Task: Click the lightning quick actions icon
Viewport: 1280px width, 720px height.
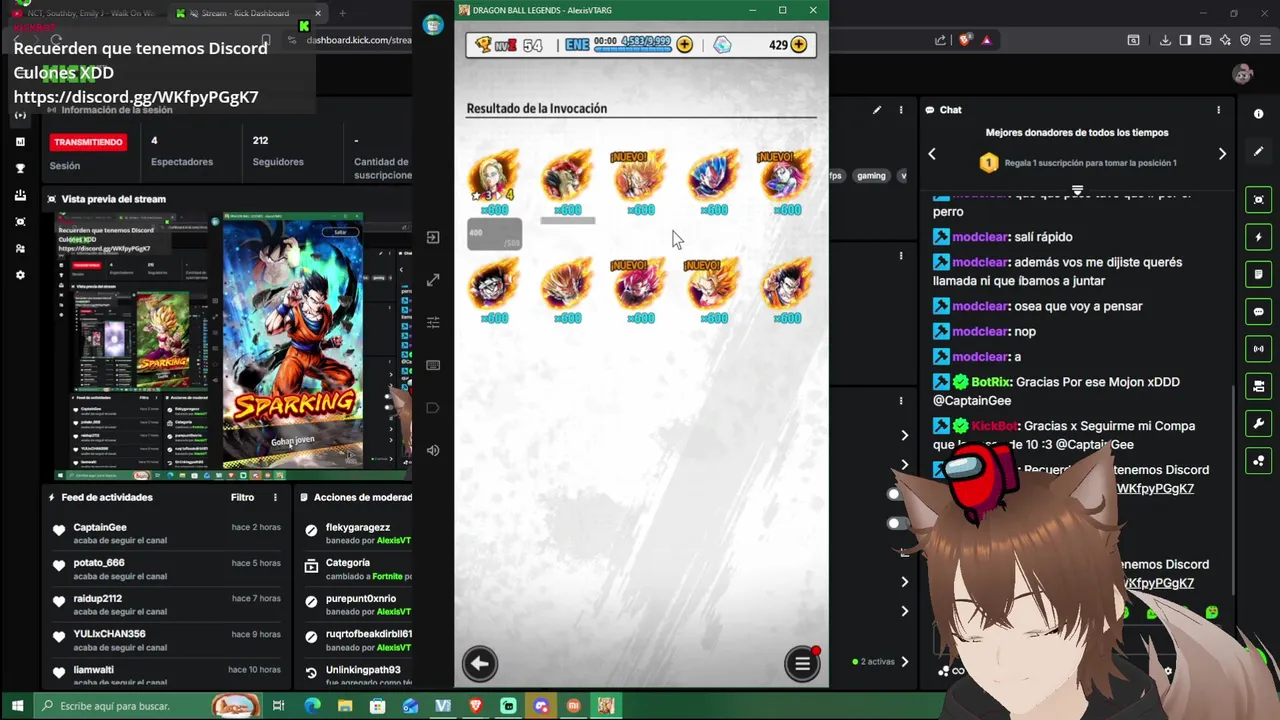Action: (x=1258, y=237)
